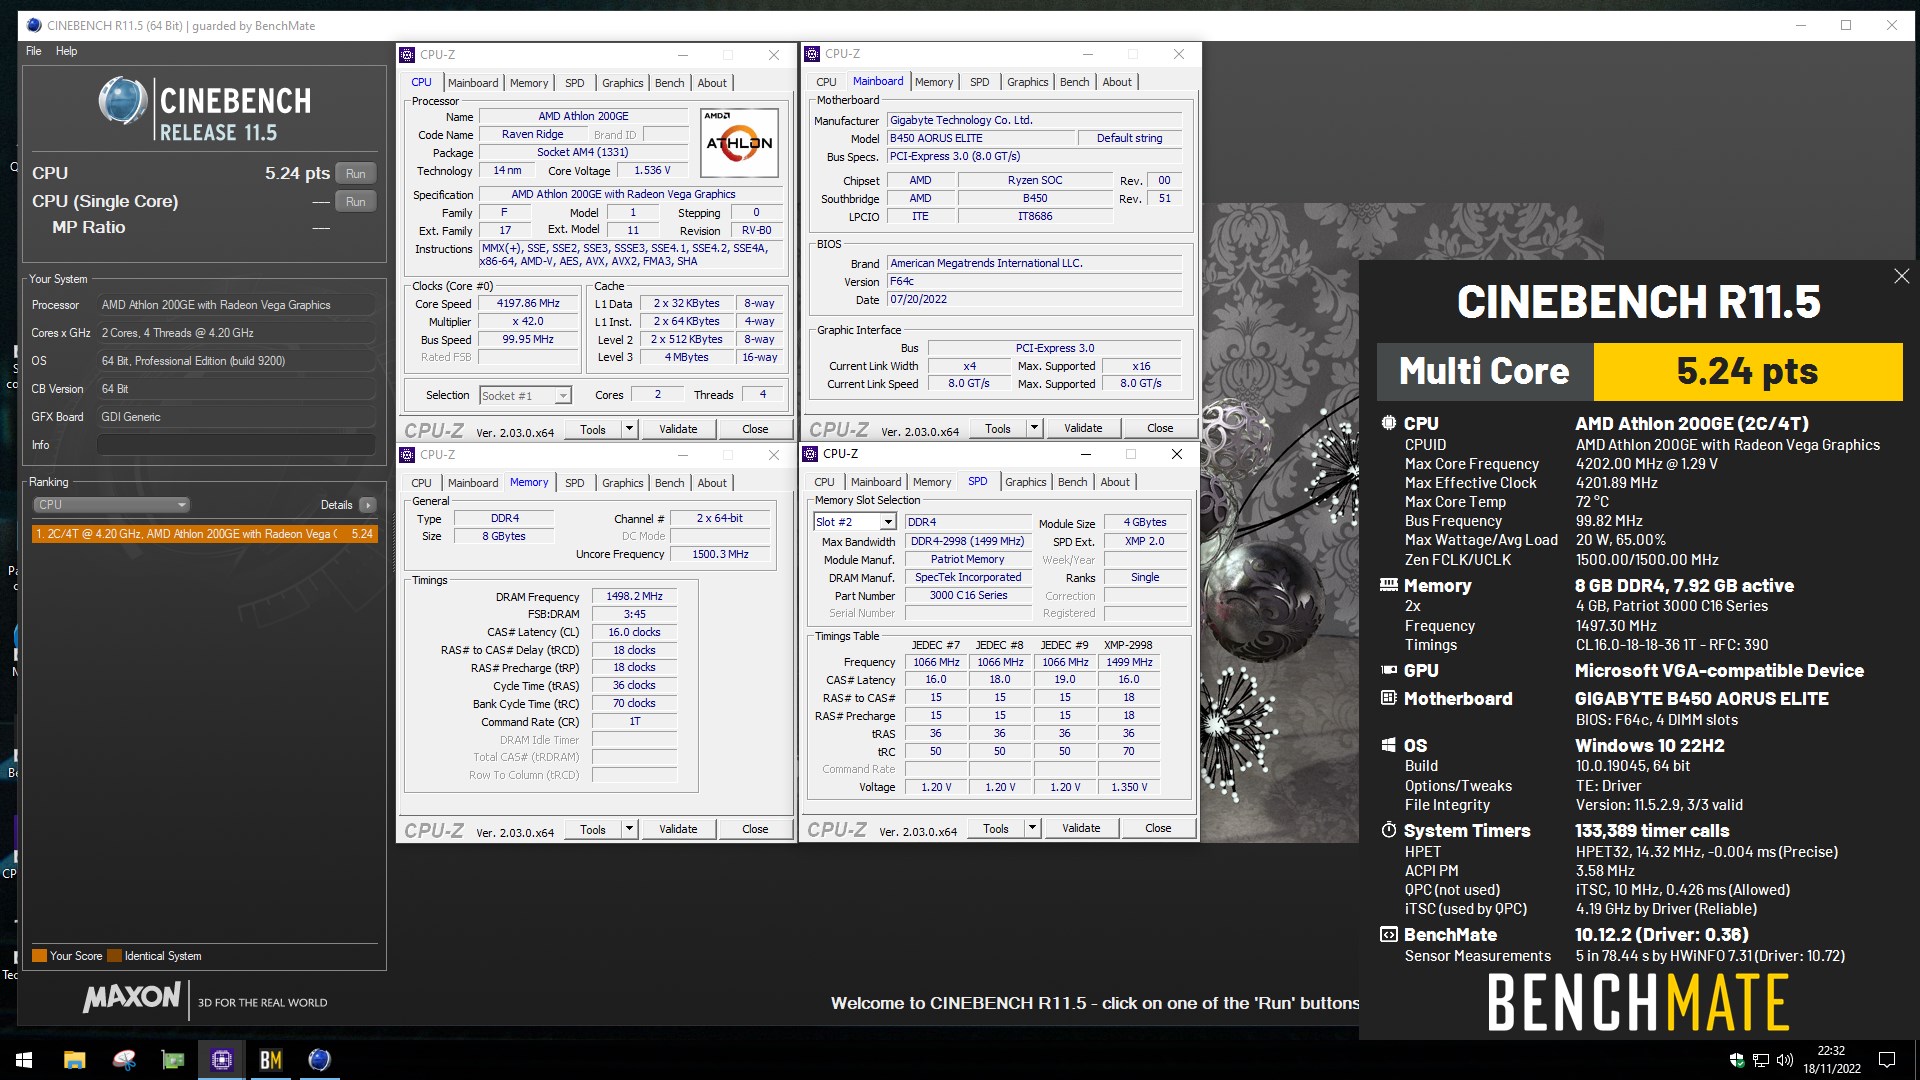Click Tools button in CPU-Z Memory window
This screenshot has height=1080, width=1920.
click(593, 829)
